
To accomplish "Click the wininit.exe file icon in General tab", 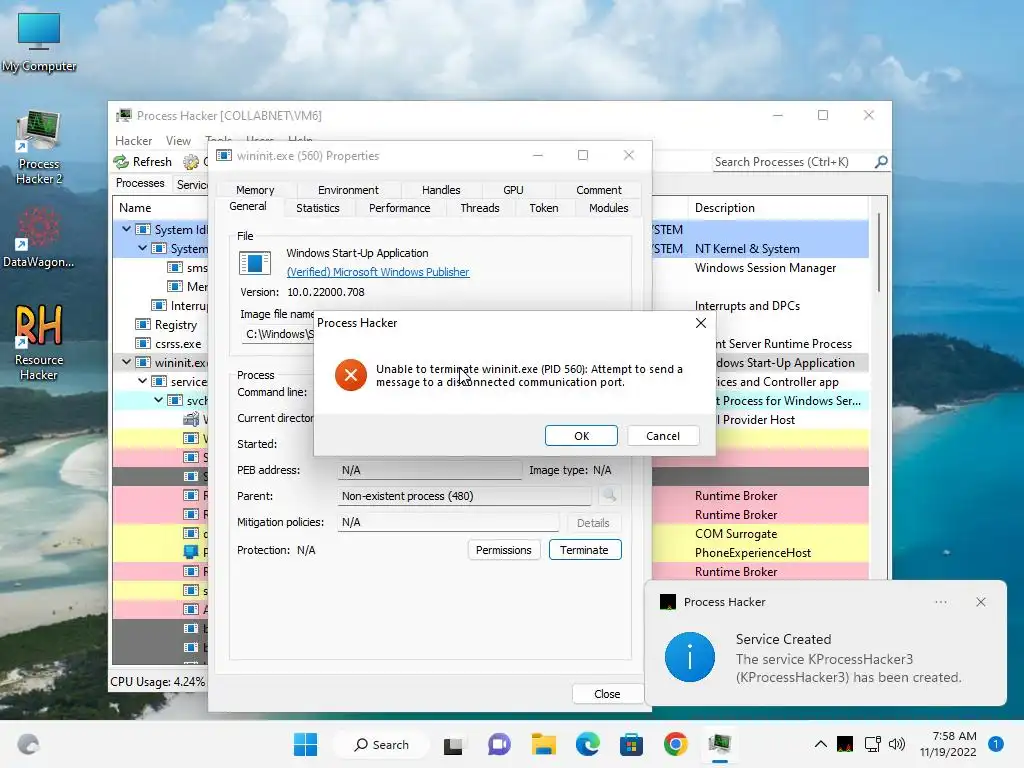I will 255,263.
